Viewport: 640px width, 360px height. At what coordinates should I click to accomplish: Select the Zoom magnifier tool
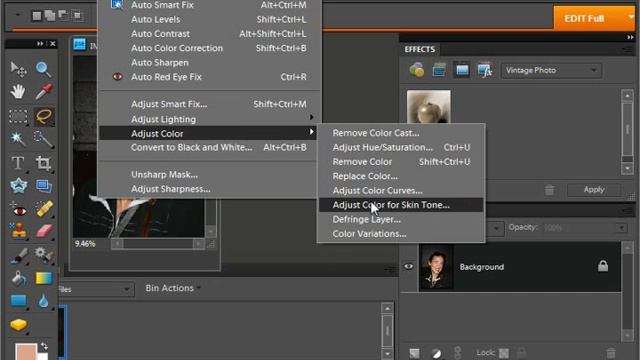click(x=43, y=69)
